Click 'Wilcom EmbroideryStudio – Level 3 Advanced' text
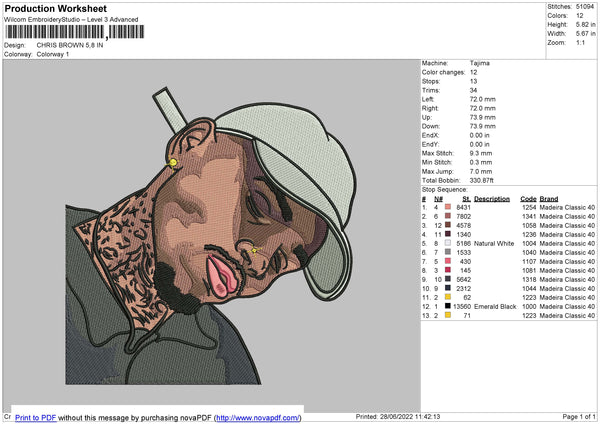 (71, 19)
